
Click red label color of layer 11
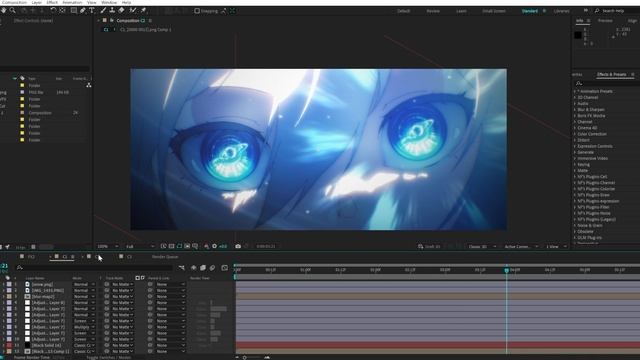[x=9, y=345]
